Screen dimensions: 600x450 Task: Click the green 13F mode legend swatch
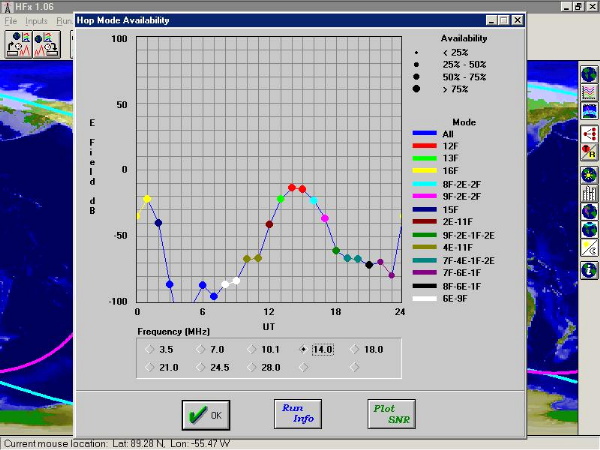[424, 158]
